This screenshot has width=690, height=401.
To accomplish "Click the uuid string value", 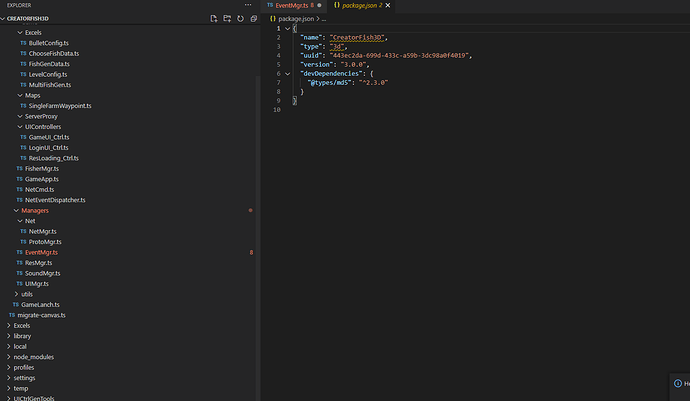I will tap(399, 55).
